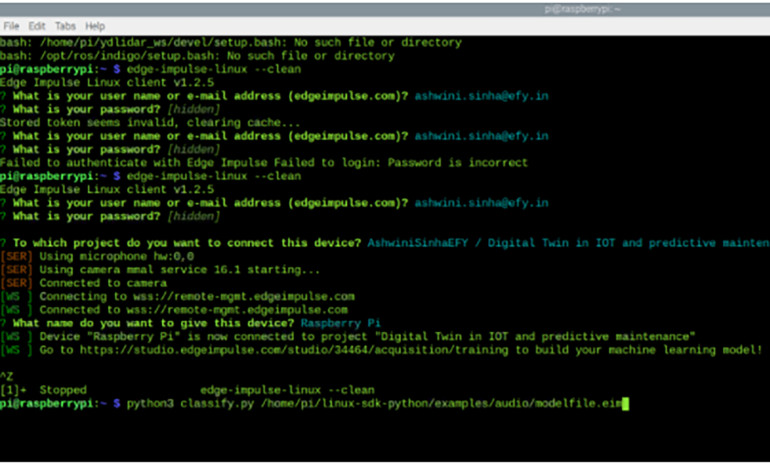Viewport: 770px width, 465px height.
Task: Open the Edit menu
Action: (x=37, y=26)
